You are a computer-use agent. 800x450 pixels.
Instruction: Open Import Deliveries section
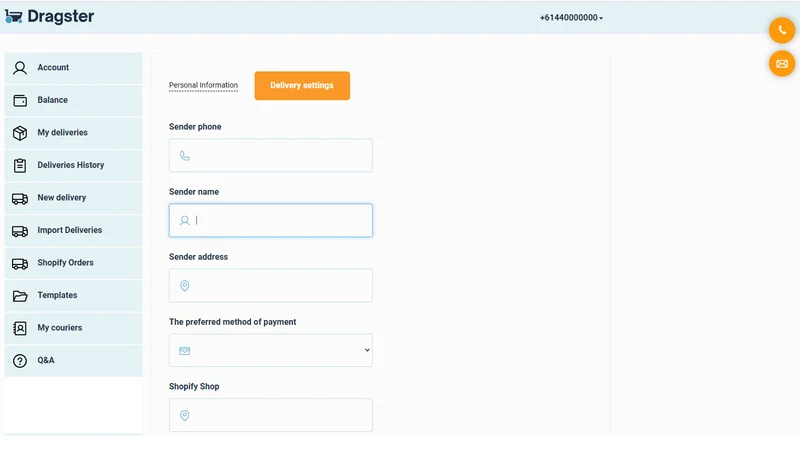click(73, 231)
